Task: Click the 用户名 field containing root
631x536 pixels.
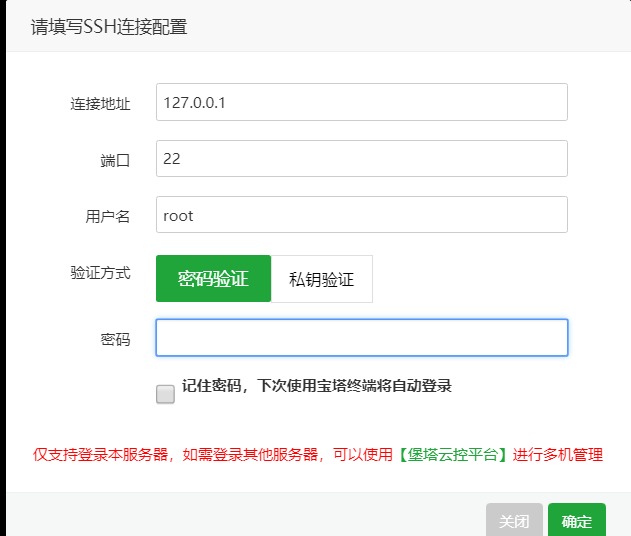Action: tap(361, 215)
